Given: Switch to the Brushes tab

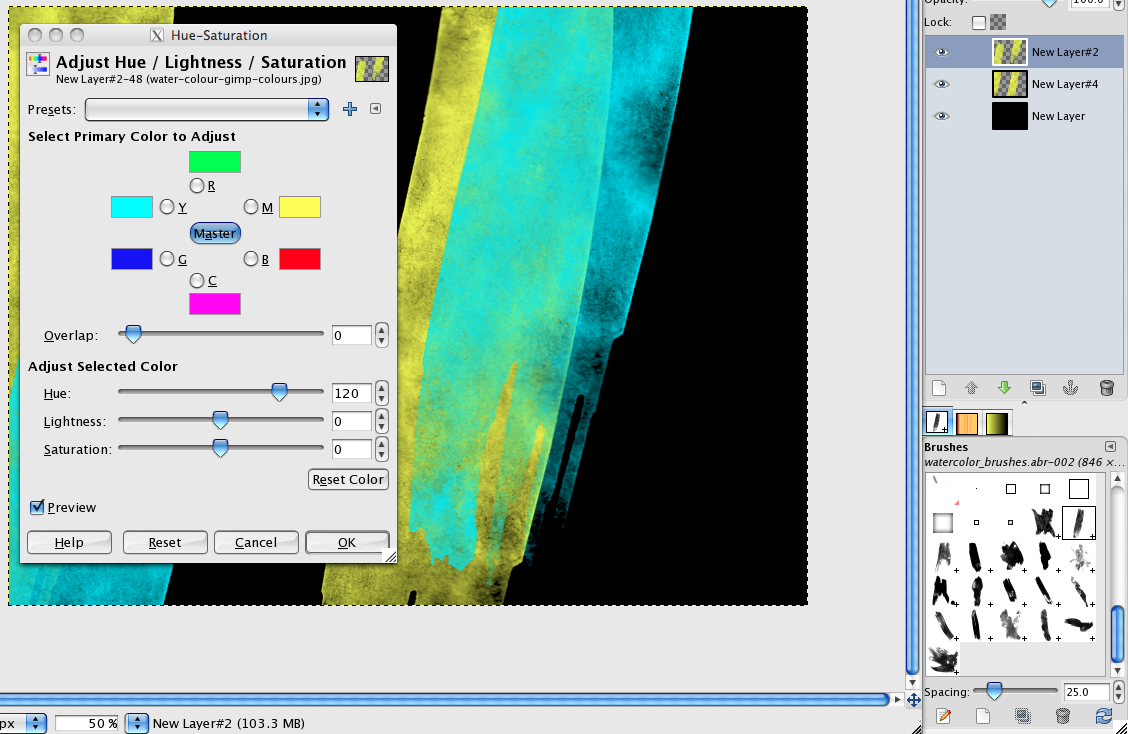Looking at the screenshot, I should click(x=937, y=422).
